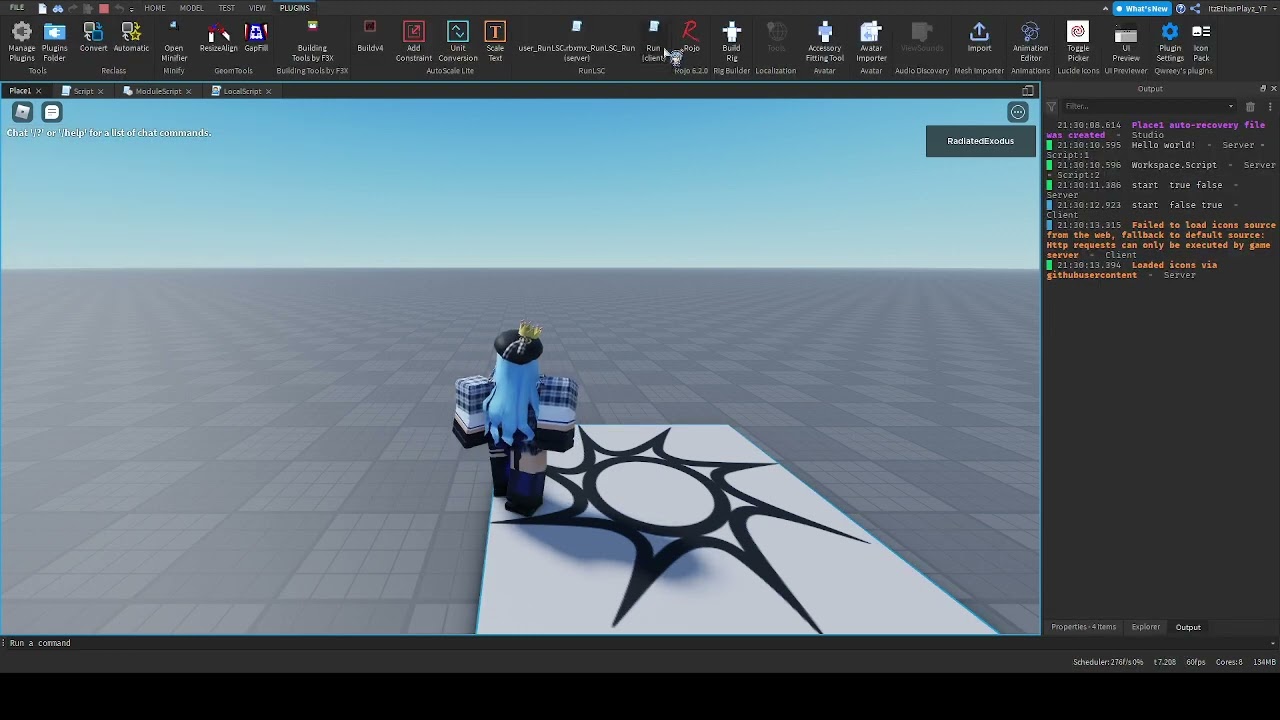Image resolution: width=1280 pixels, height=720 pixels.
Task: Select the Output panel tab at bottom
Action: pos(1188,627)
